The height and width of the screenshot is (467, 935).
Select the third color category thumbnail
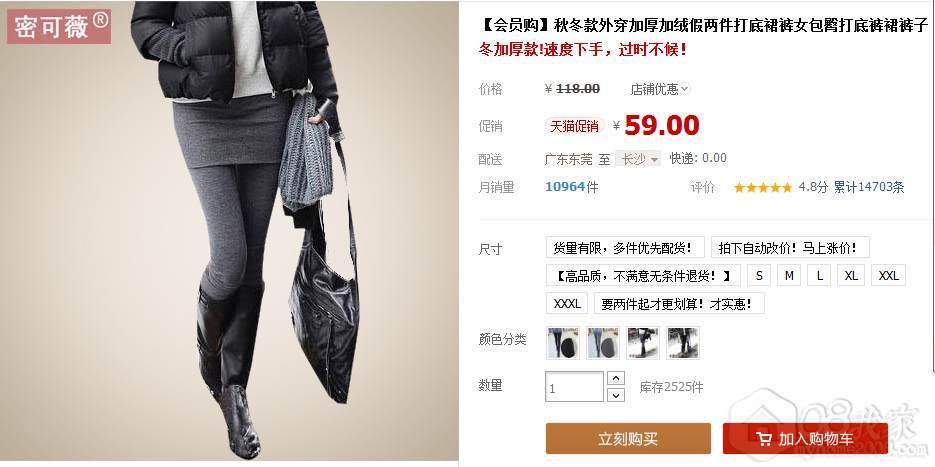click(x=643, y=343)
